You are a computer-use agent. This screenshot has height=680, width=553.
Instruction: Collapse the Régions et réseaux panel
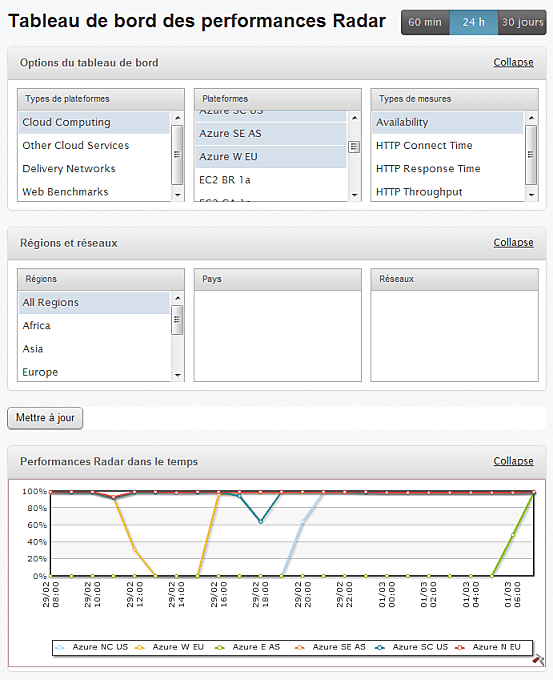pos(513,242)
